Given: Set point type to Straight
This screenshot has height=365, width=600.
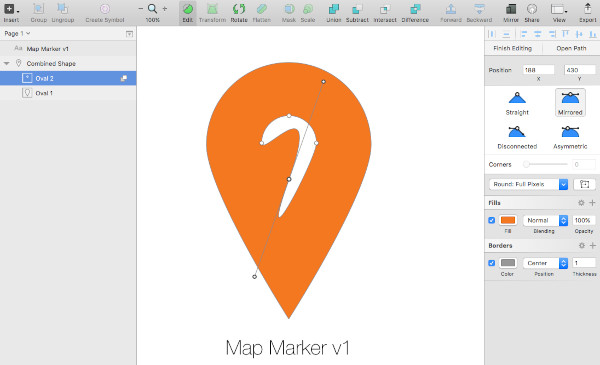Looking at the screenshot, I should tap(517, 103).
